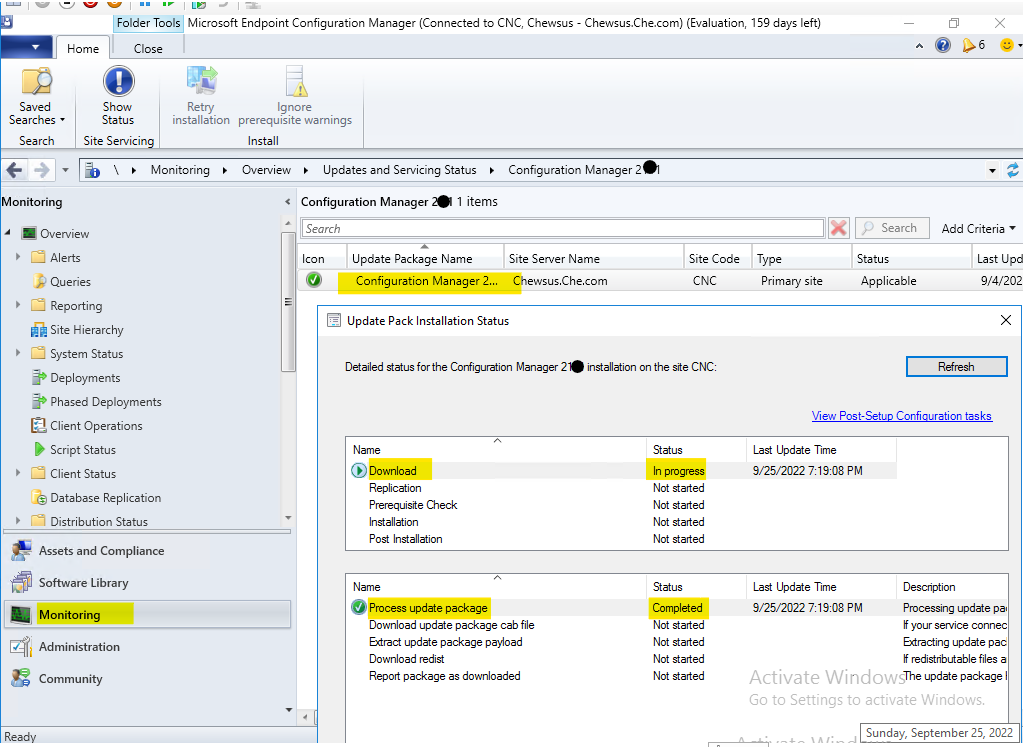Open Saved Searches in the ribbon
The height and width of the screenshot is (747, 1026).
37,96
